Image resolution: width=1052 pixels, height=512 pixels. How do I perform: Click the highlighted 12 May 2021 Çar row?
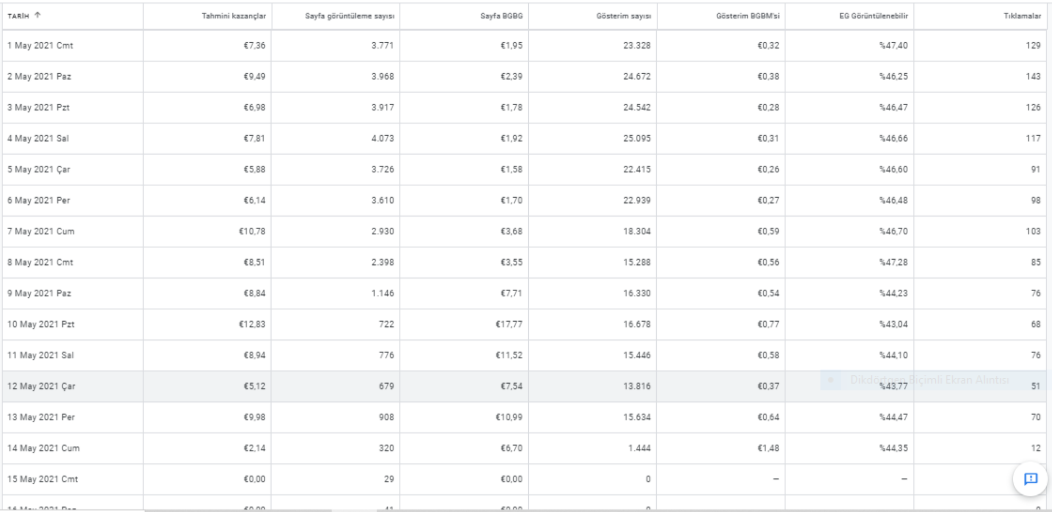(526, 387)
